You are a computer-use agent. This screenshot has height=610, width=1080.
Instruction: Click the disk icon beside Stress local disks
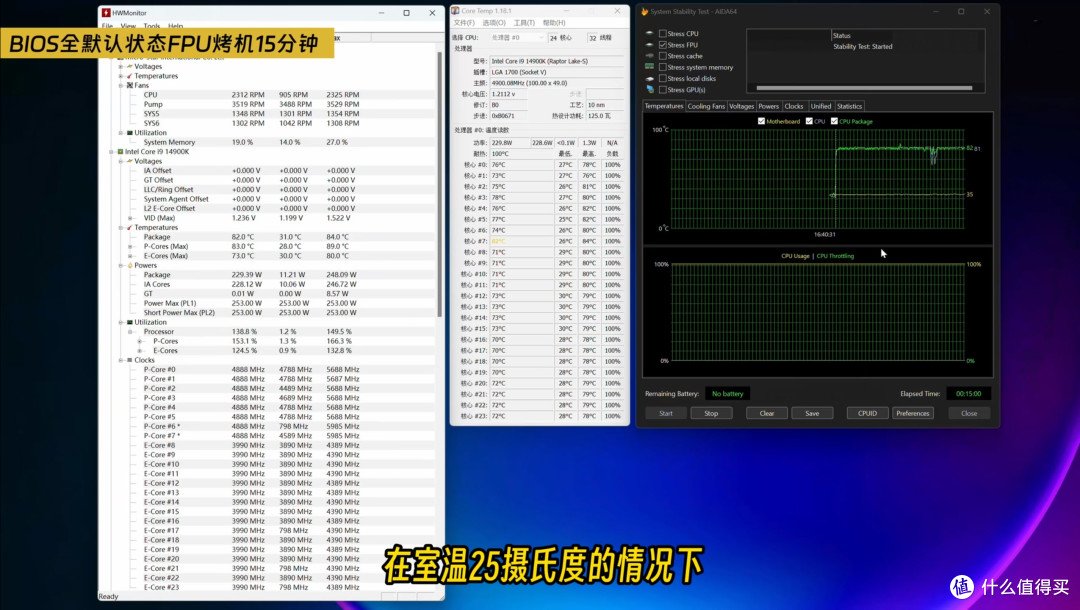[x=650, y=78]
